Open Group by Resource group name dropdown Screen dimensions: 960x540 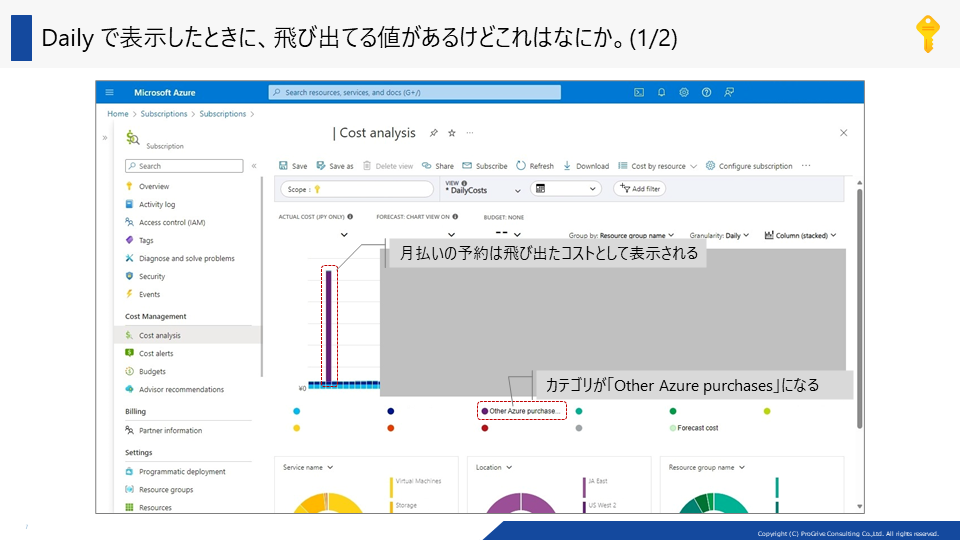621,235
